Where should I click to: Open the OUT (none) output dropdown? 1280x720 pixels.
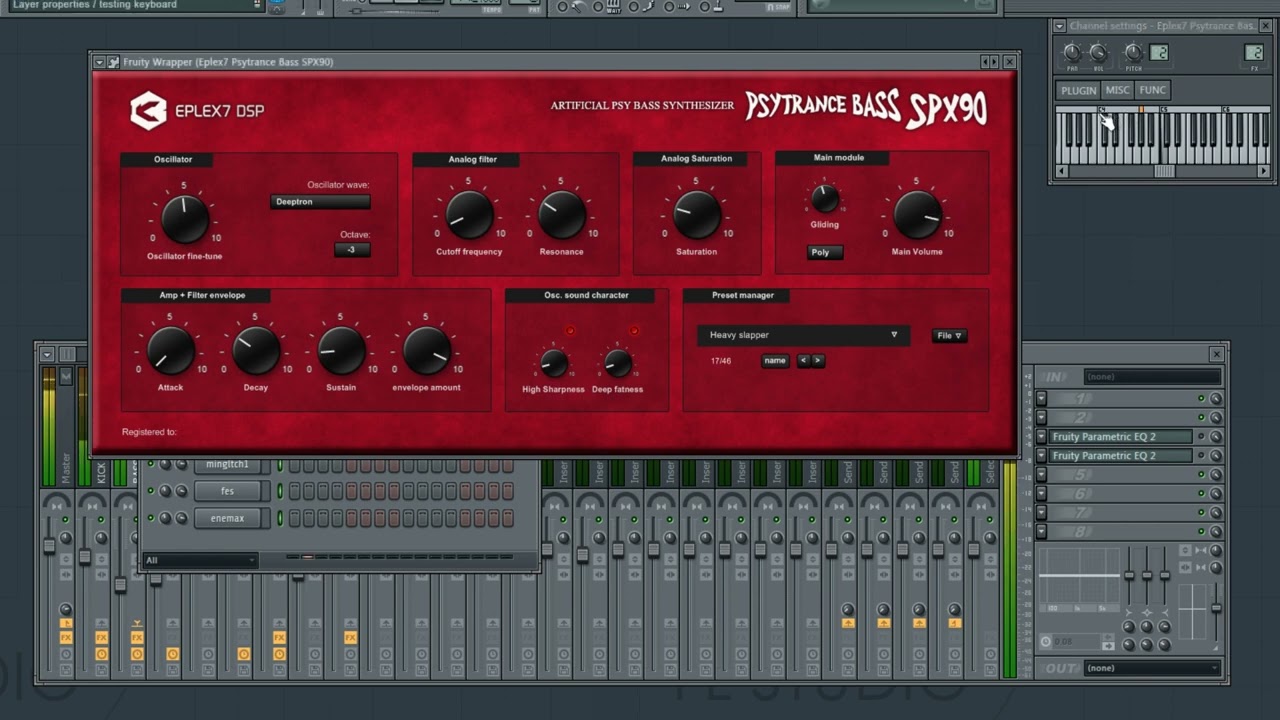pyautogui.click(x=1152, y=668)
